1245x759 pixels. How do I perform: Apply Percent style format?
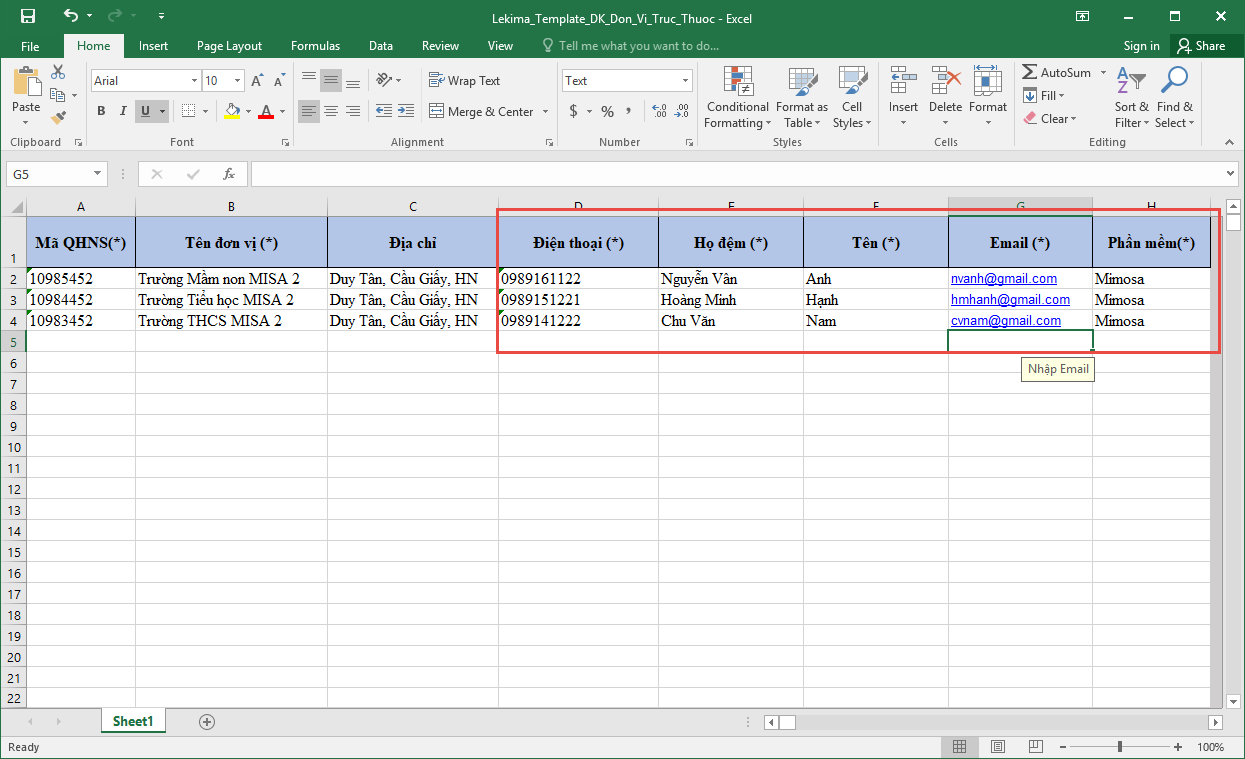[x=607, y=111]
